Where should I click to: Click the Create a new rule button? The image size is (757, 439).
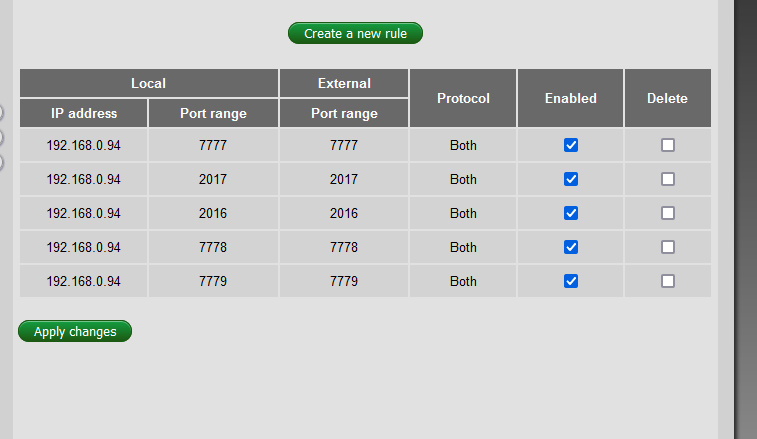tap(355, 34)
